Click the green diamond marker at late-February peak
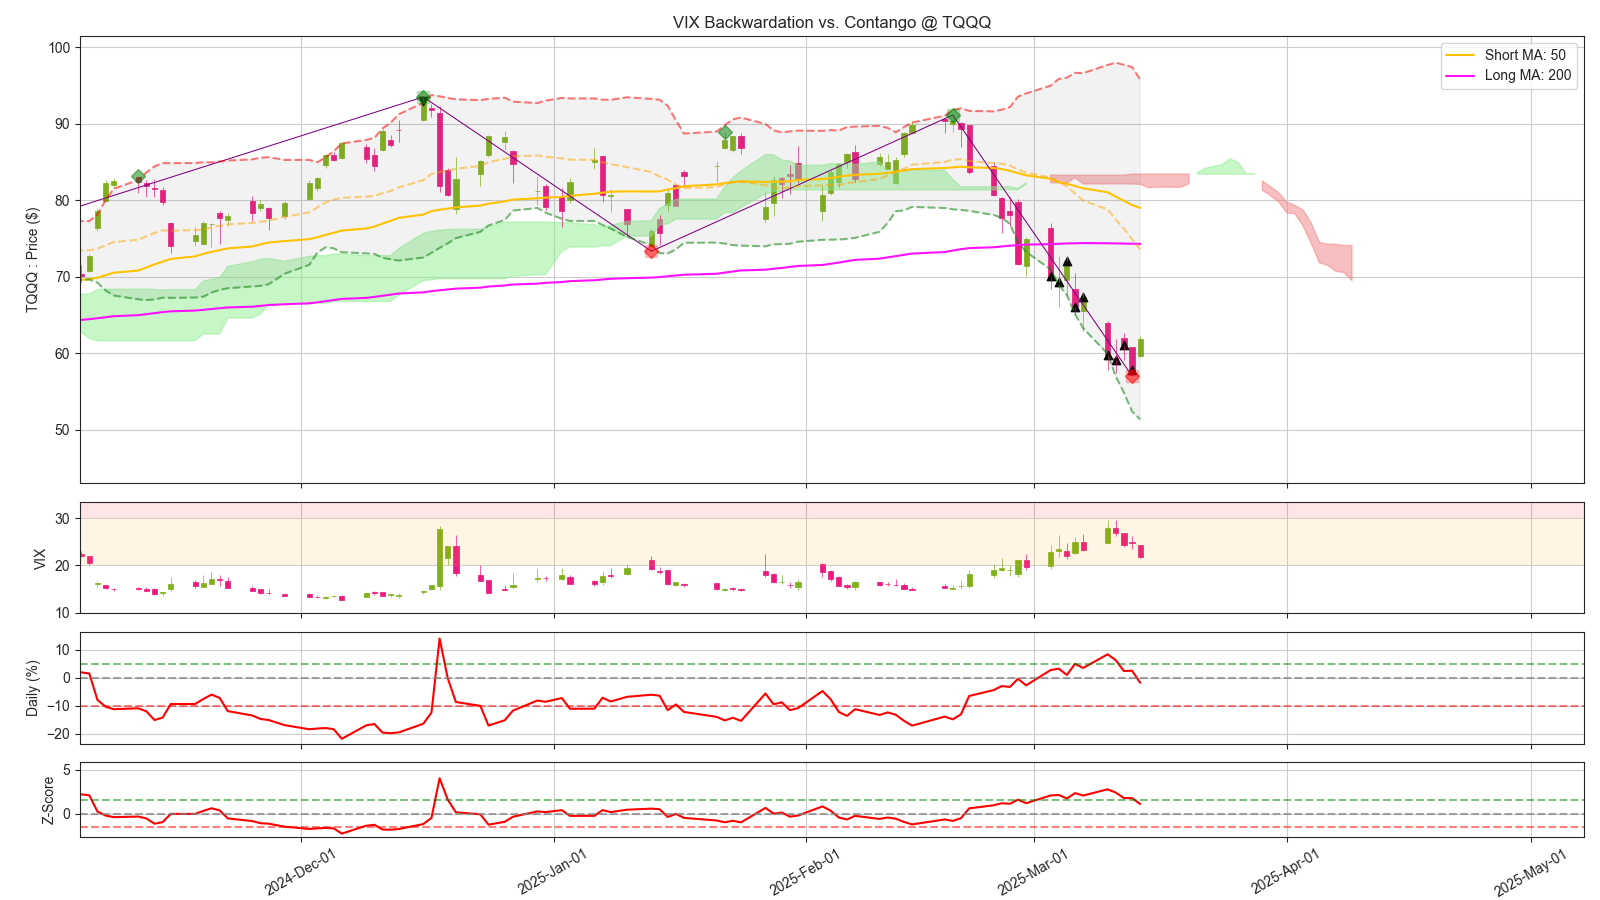This screenshot has height=900, width=1600. (x=953, y=116)
